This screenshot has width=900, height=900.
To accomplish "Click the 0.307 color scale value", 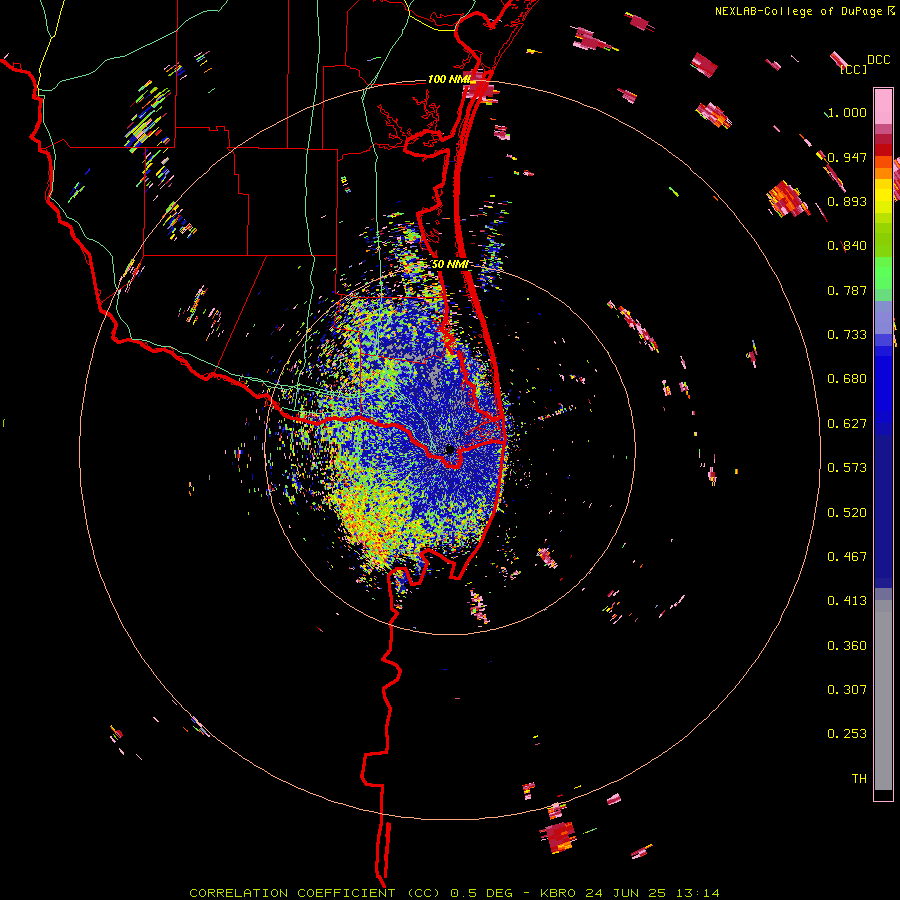I will point(847,690).
